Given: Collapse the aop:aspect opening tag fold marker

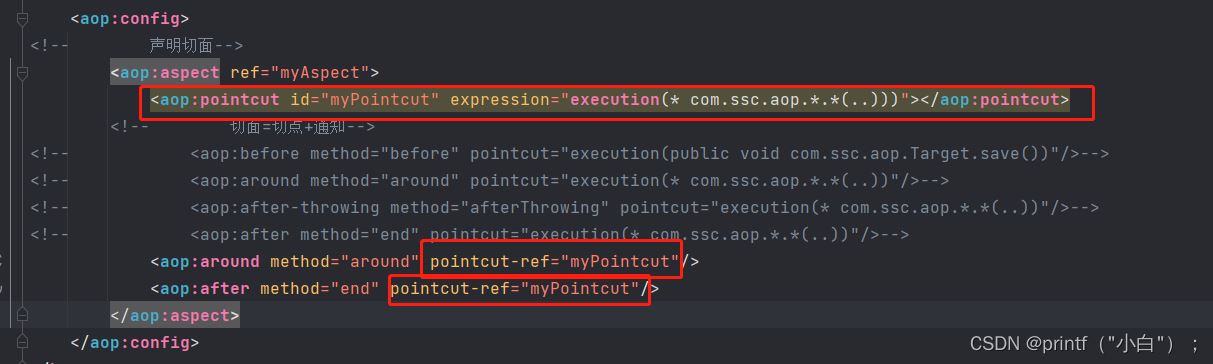Looking at the screenshot, I should (23, 72).
